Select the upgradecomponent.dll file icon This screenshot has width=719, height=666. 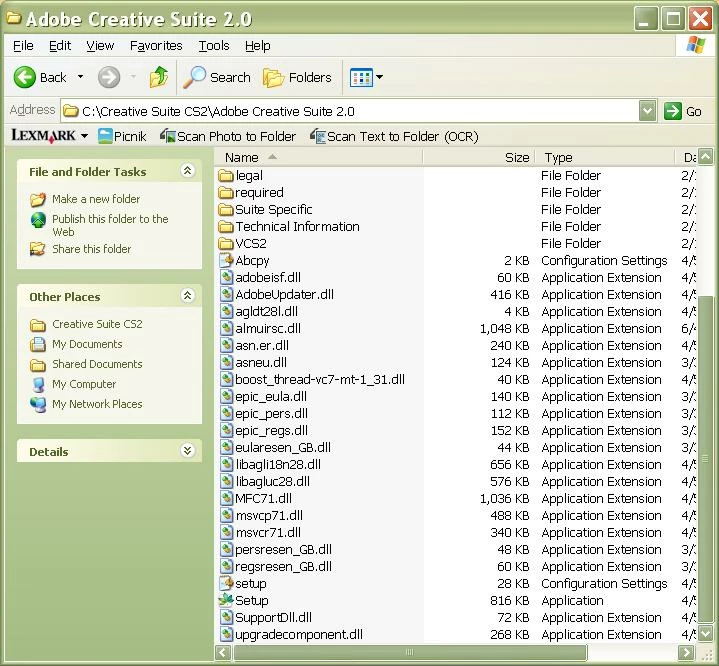226,634
